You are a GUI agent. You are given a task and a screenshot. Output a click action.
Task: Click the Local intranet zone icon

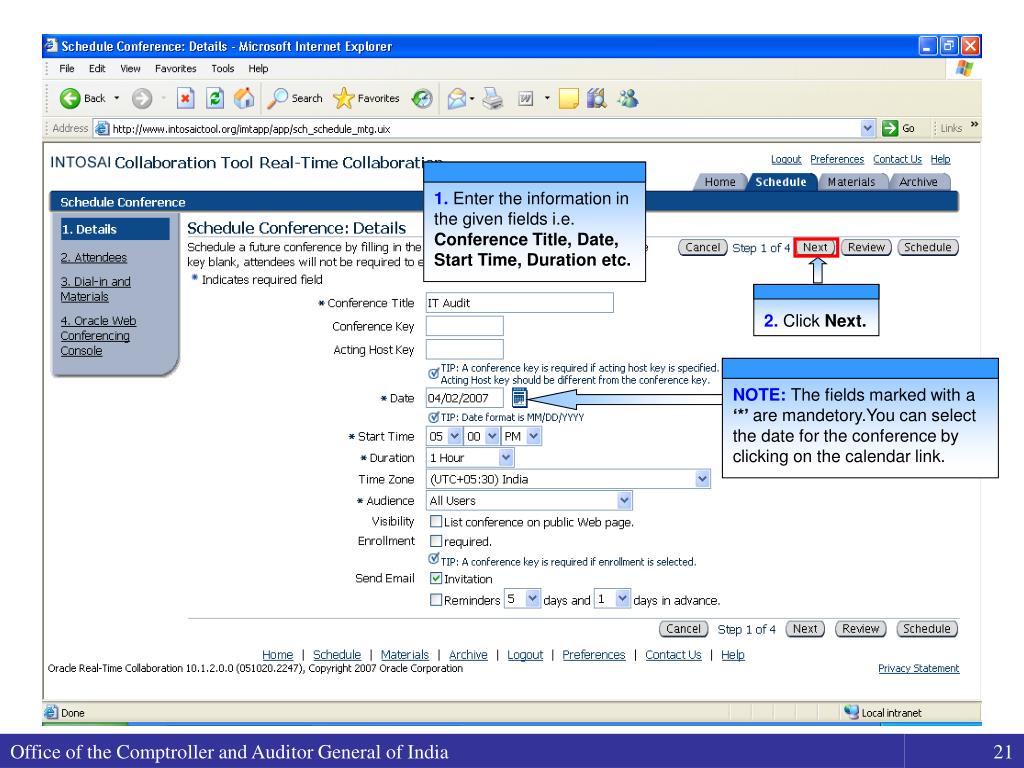(851, 712)
